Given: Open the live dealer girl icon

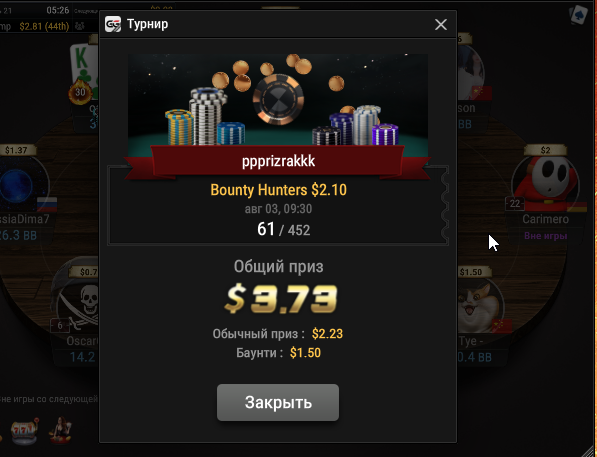Looking at the screenshot, I should pyautogui.click(x=61, y=430).
